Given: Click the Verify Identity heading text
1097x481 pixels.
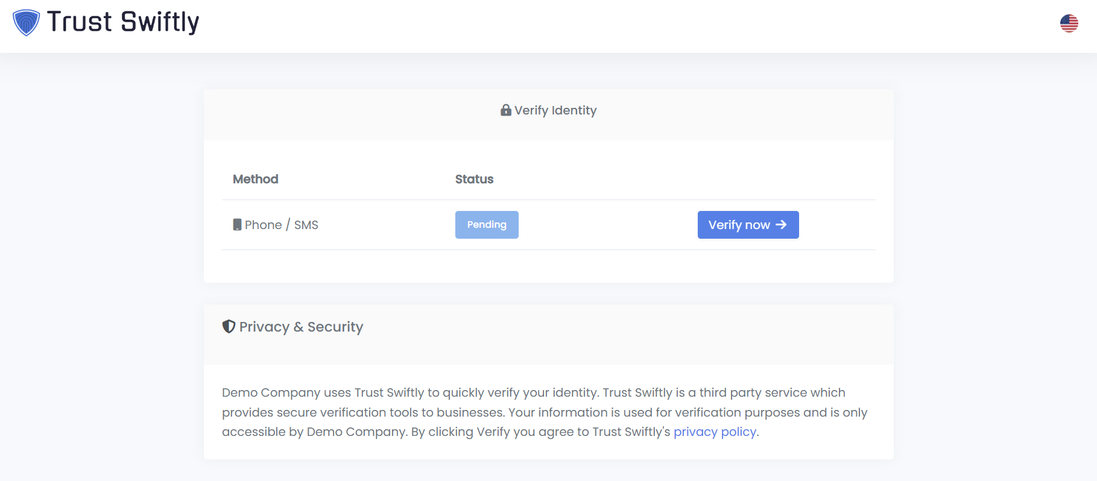Looking at the screenshot, I should click(555, 110).
